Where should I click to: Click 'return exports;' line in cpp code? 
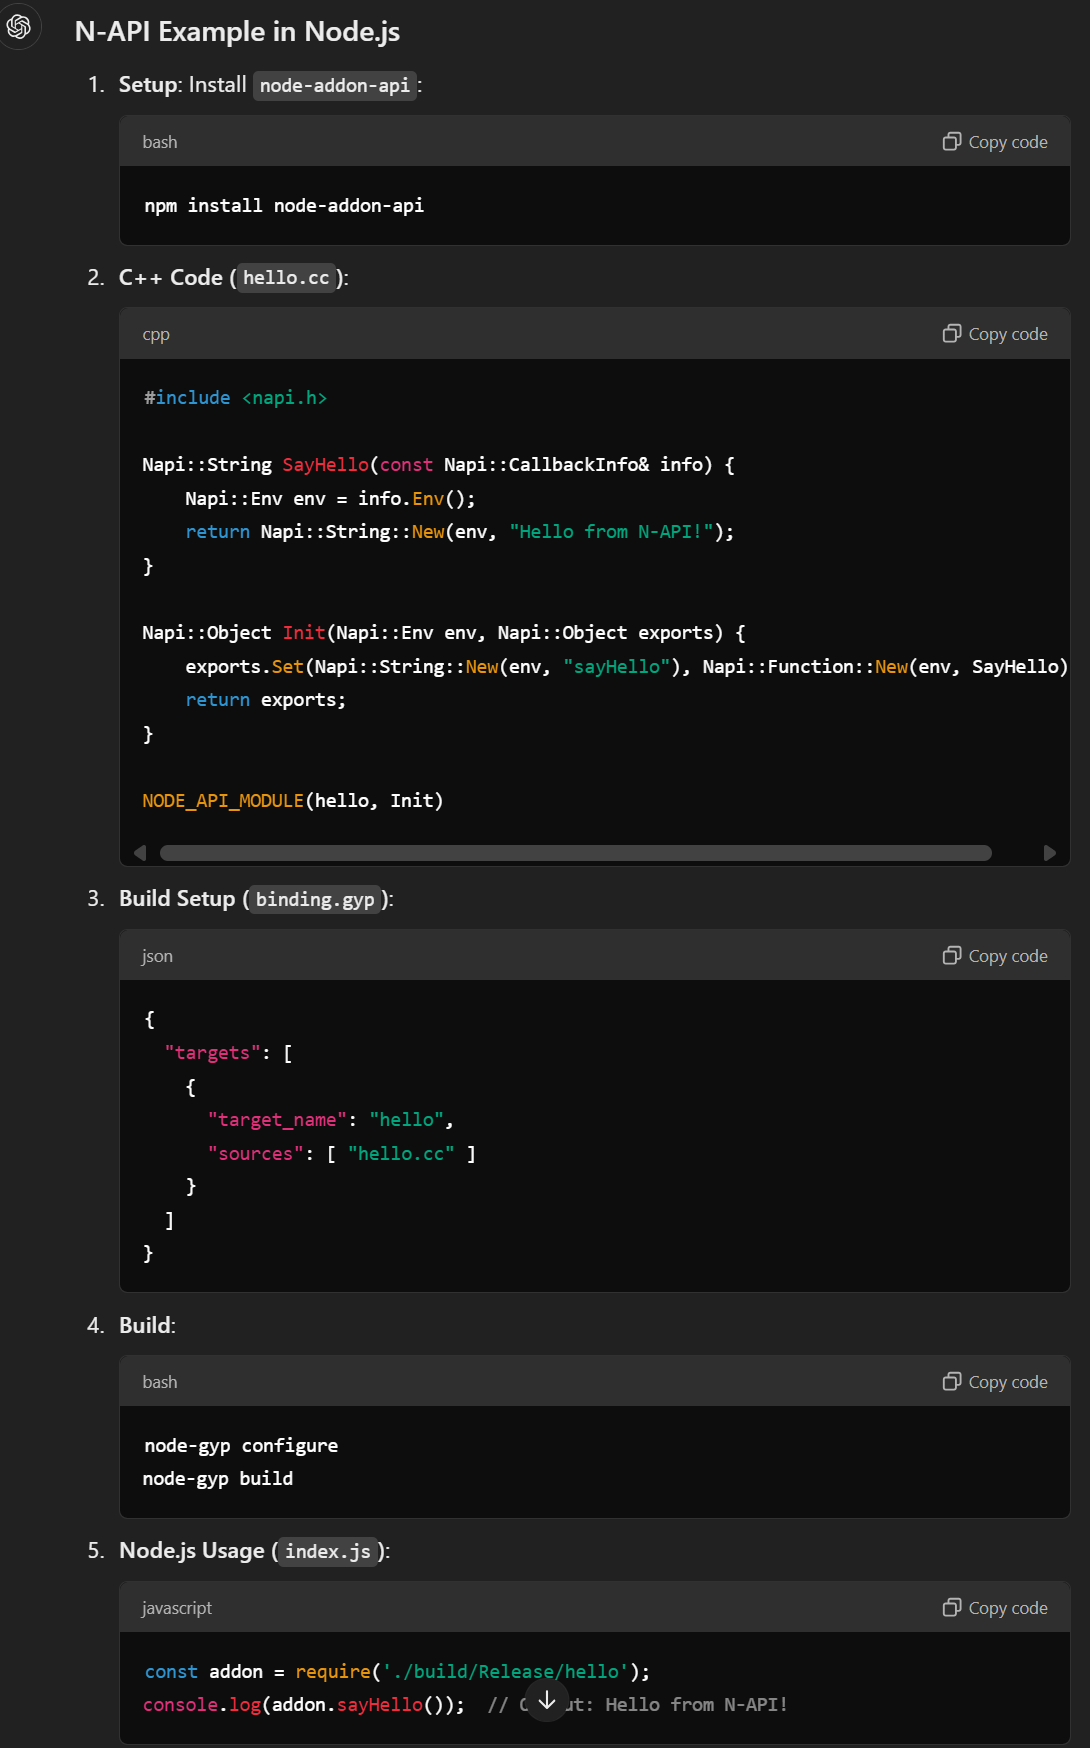point(266,700)
